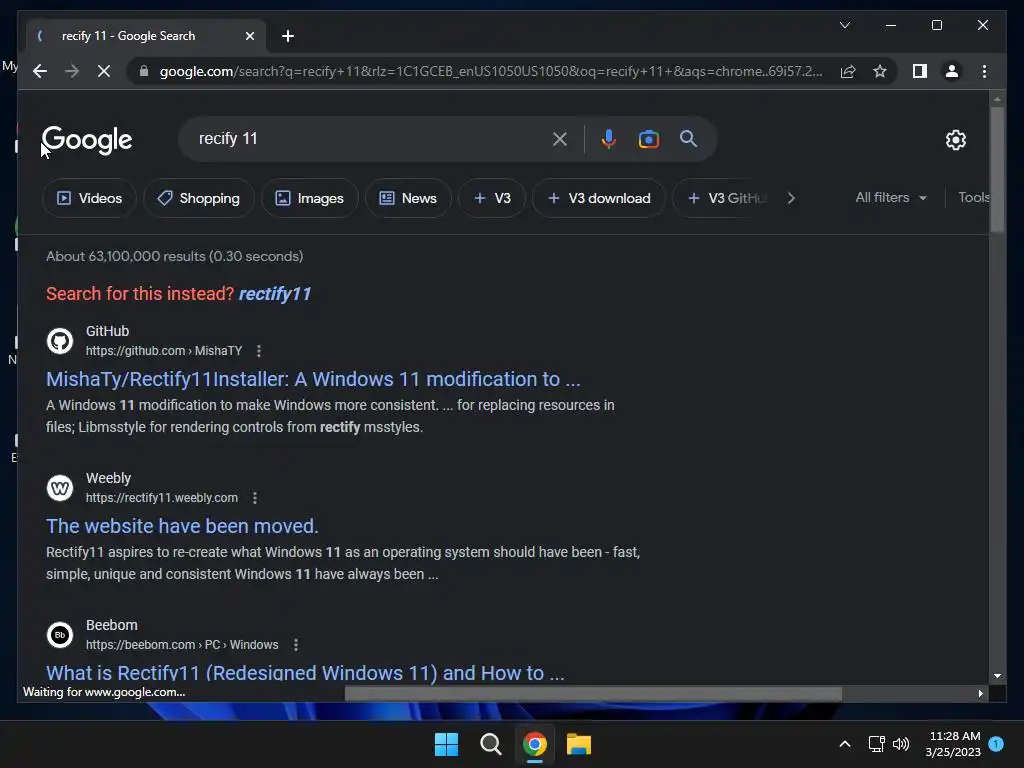Viewport: 1024px width, 768px height.
Task: Add V3 download to the search
Action: (x=599, y=198)
